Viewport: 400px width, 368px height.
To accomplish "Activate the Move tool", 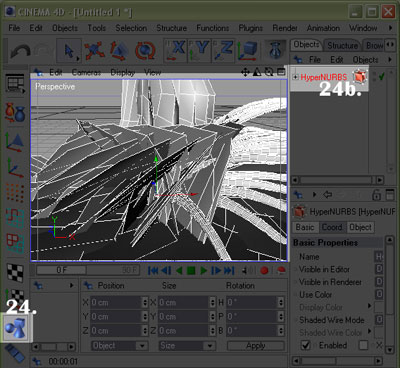I will tap(94, 51).
